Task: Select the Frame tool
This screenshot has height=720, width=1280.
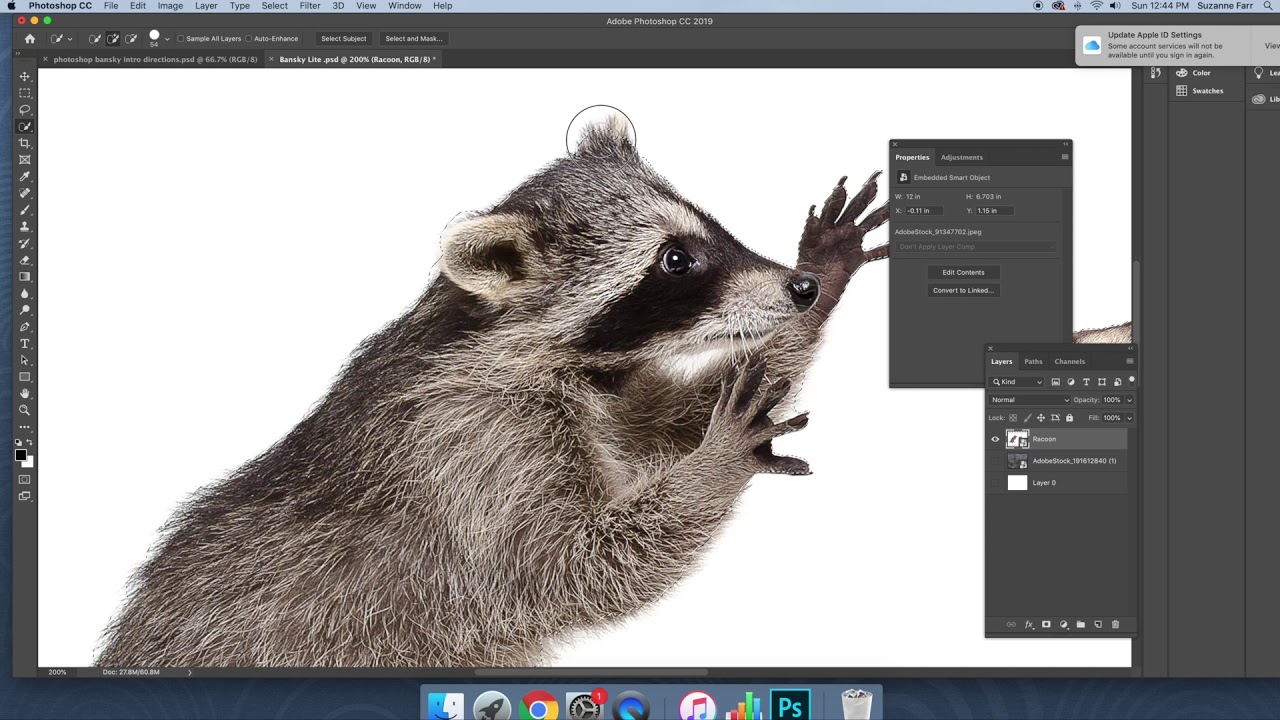Action: [x=25, y=160]
